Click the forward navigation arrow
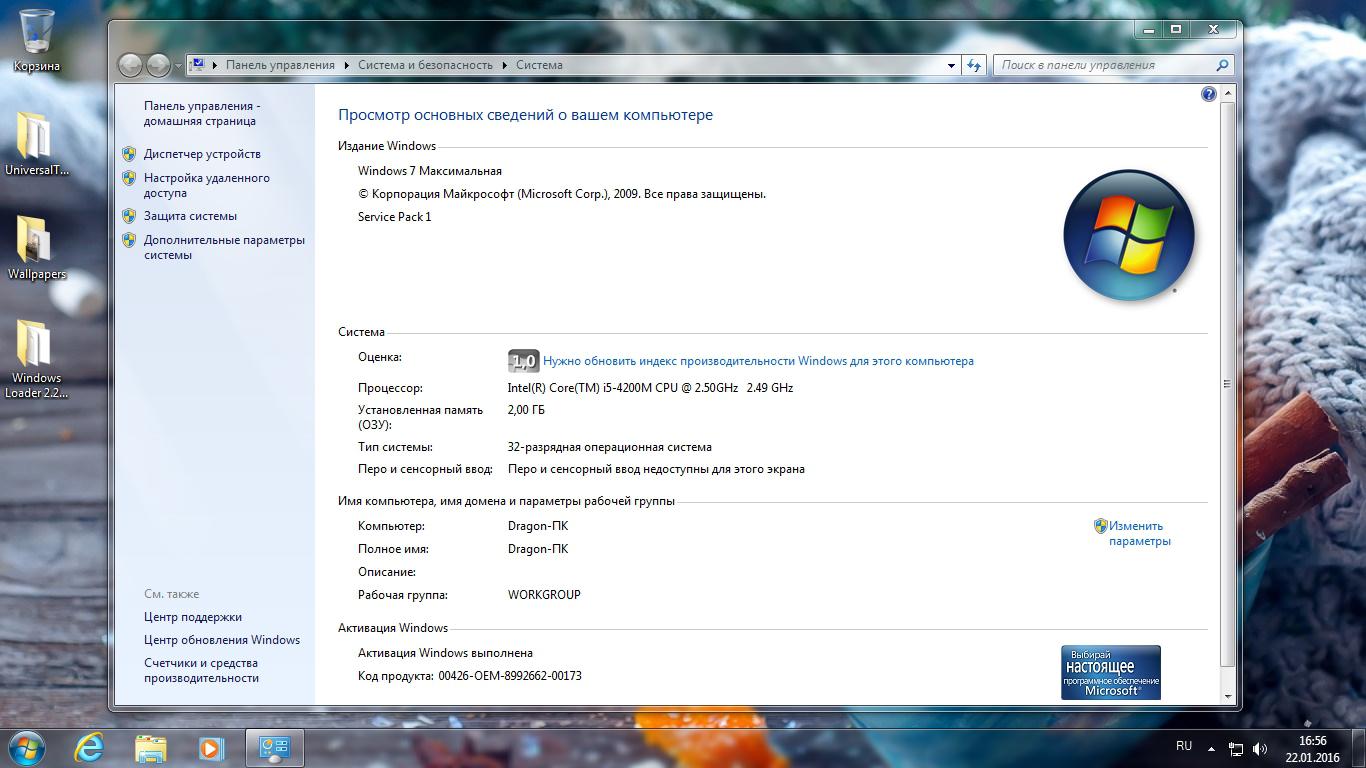This screenshot has width=1366, height=768. [x=158, y=65]
